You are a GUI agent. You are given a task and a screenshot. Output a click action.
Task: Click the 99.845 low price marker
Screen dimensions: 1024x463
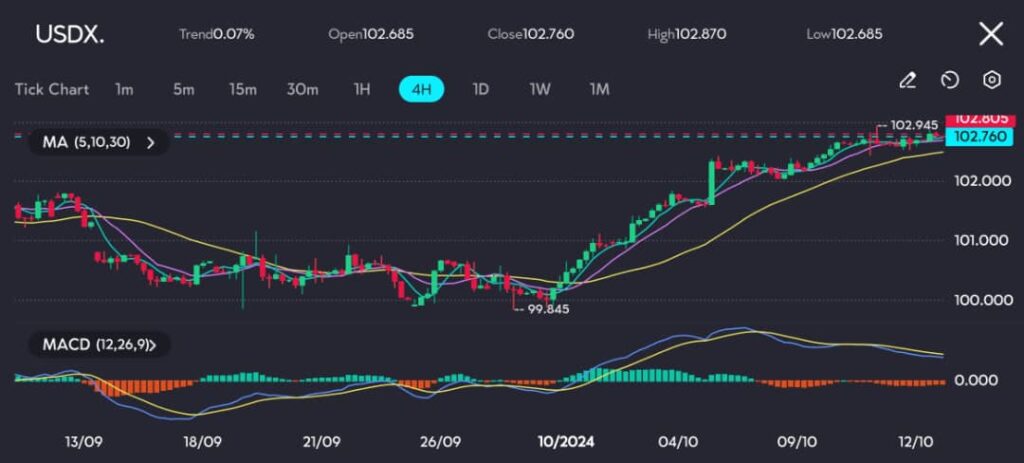click(548, 310)
